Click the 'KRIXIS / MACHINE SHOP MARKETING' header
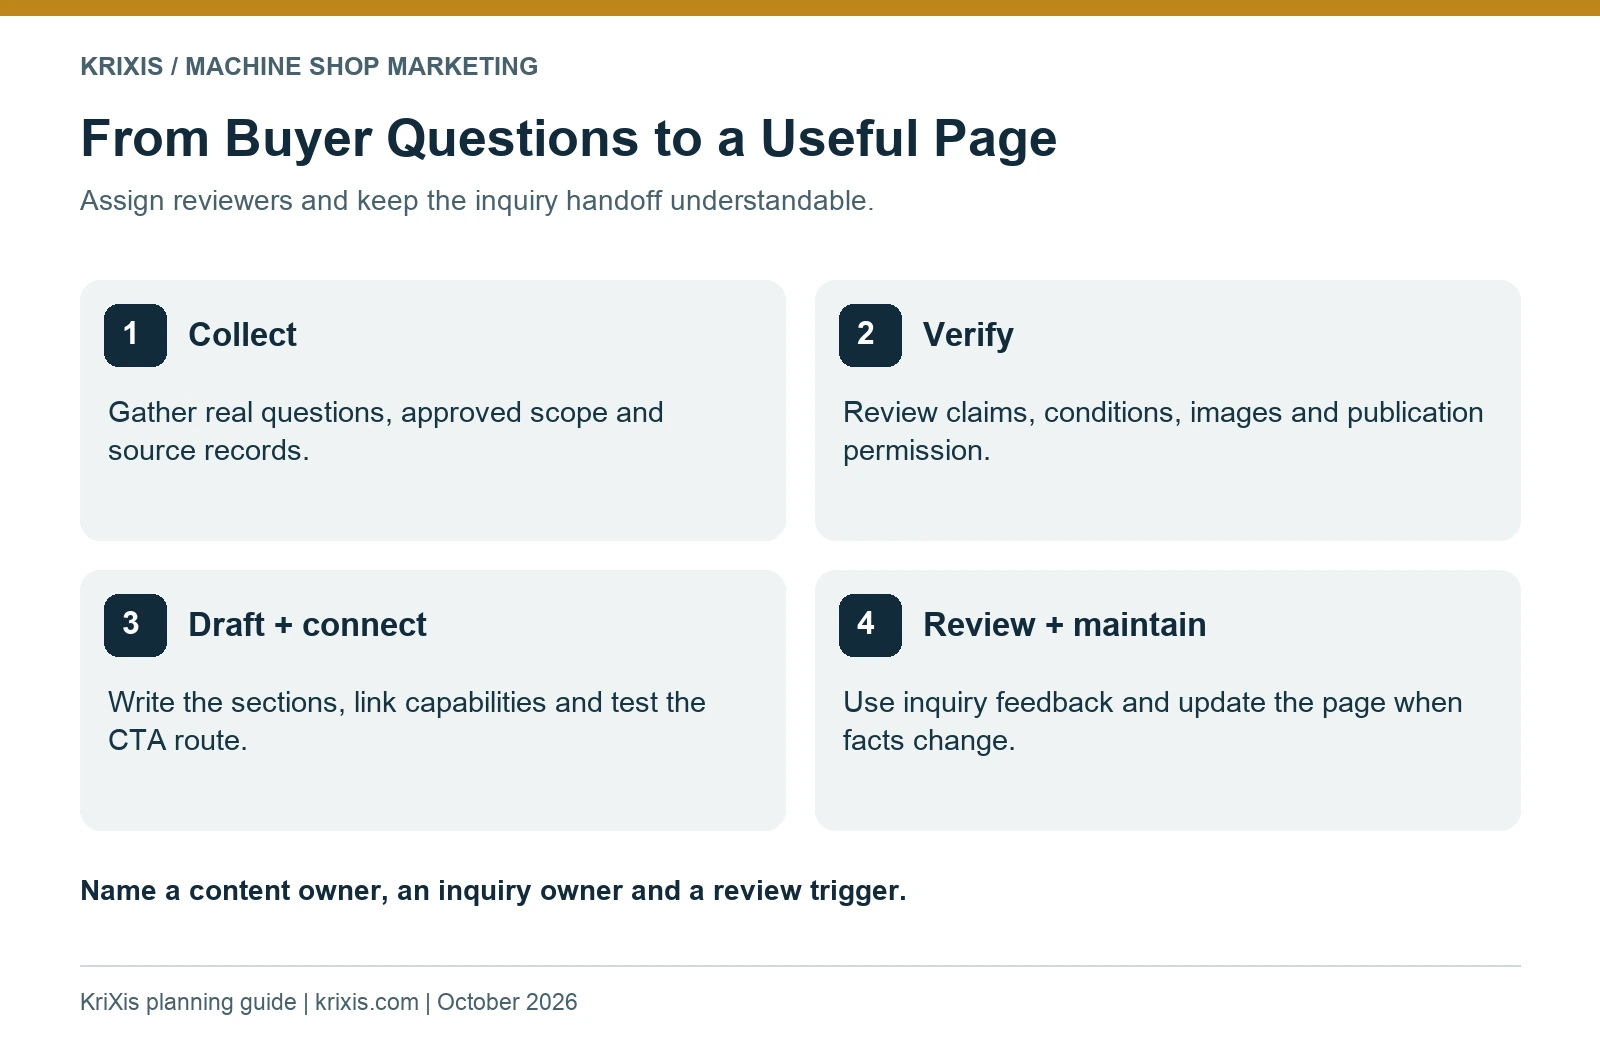The width and height of the screenshot is (1600, 1050). [309, 66]
